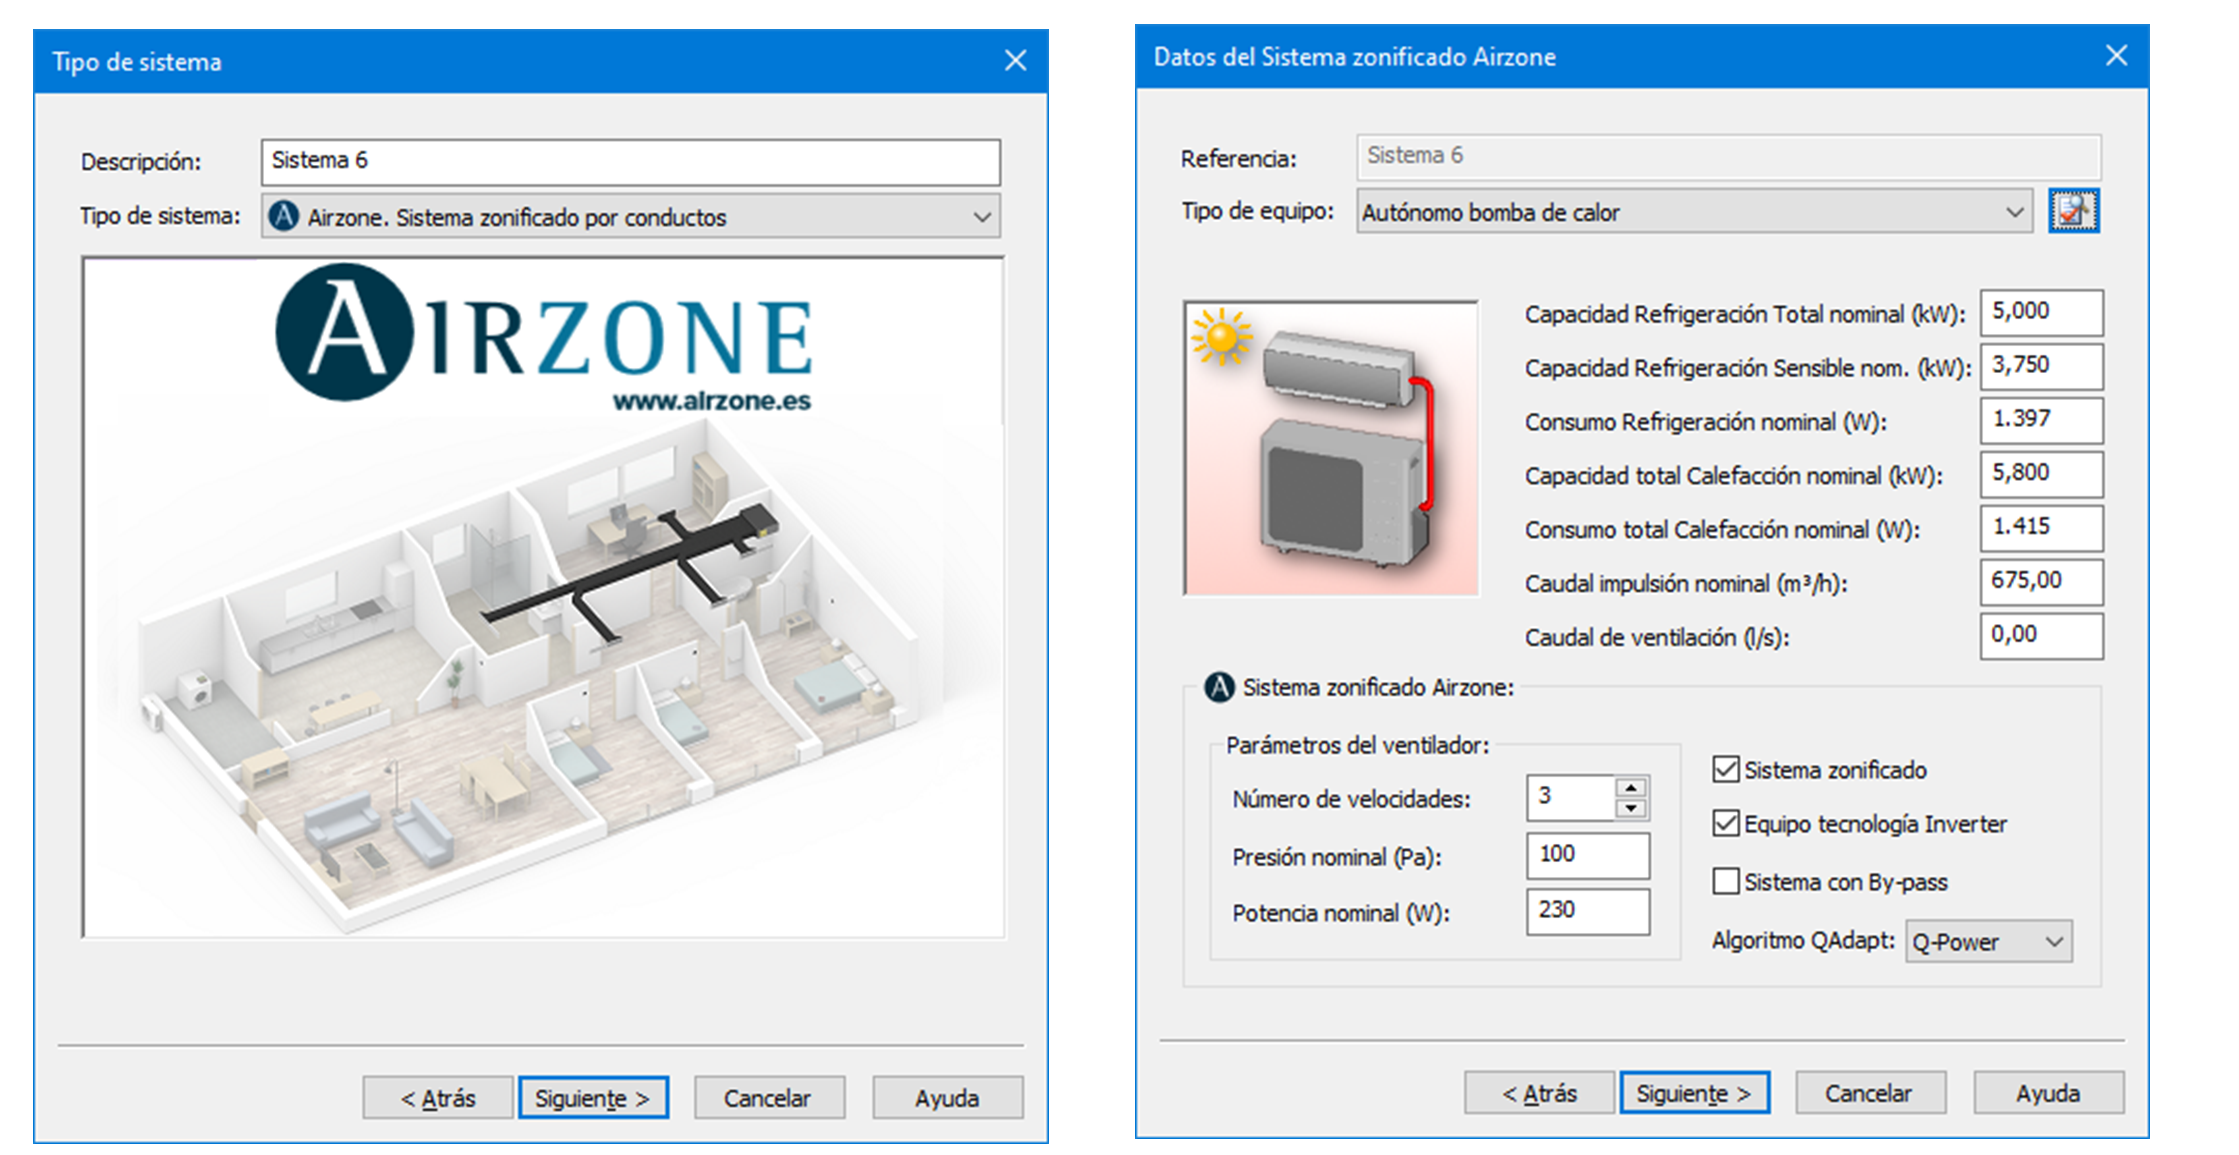Screen dimensions: 2239x1155
Task: Edit Presión nominal (Pa) value 100
Action: tap(1588, 855)
